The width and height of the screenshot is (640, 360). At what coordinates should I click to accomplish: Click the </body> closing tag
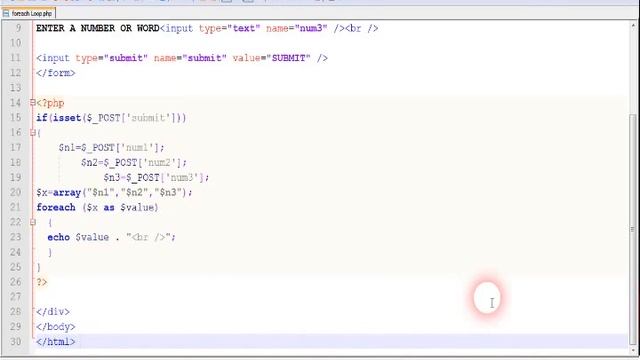[x=56, y=327]
